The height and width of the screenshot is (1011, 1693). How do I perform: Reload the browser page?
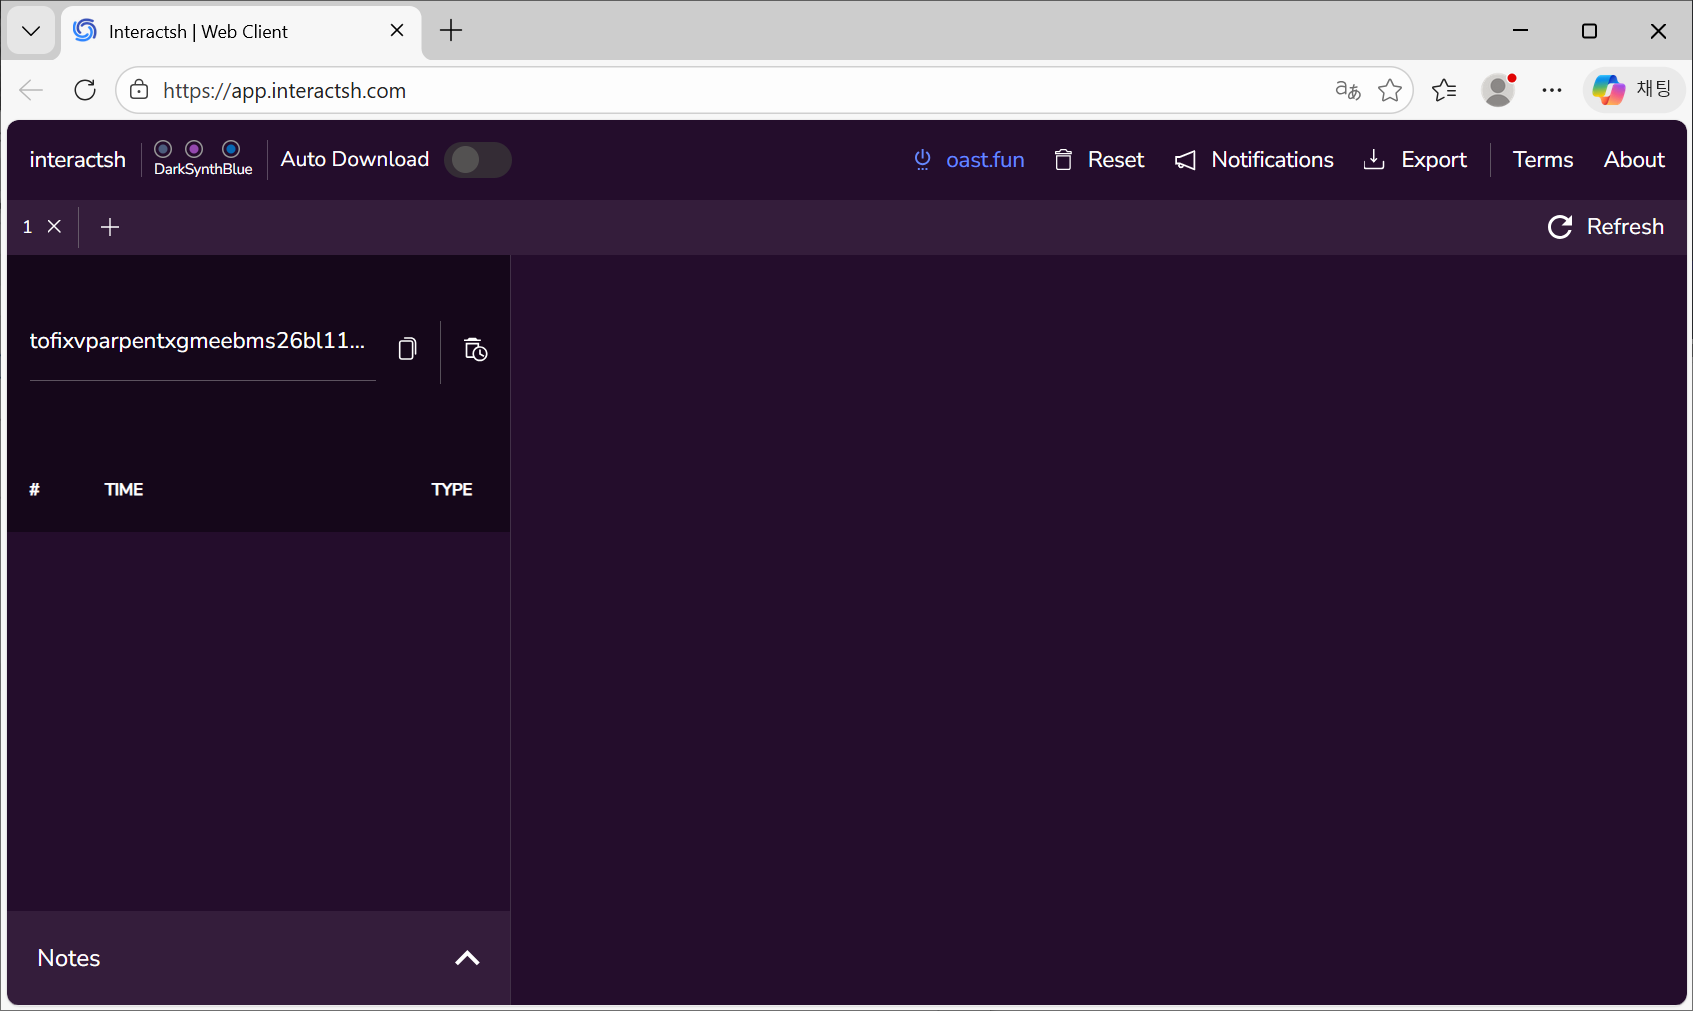85,90
